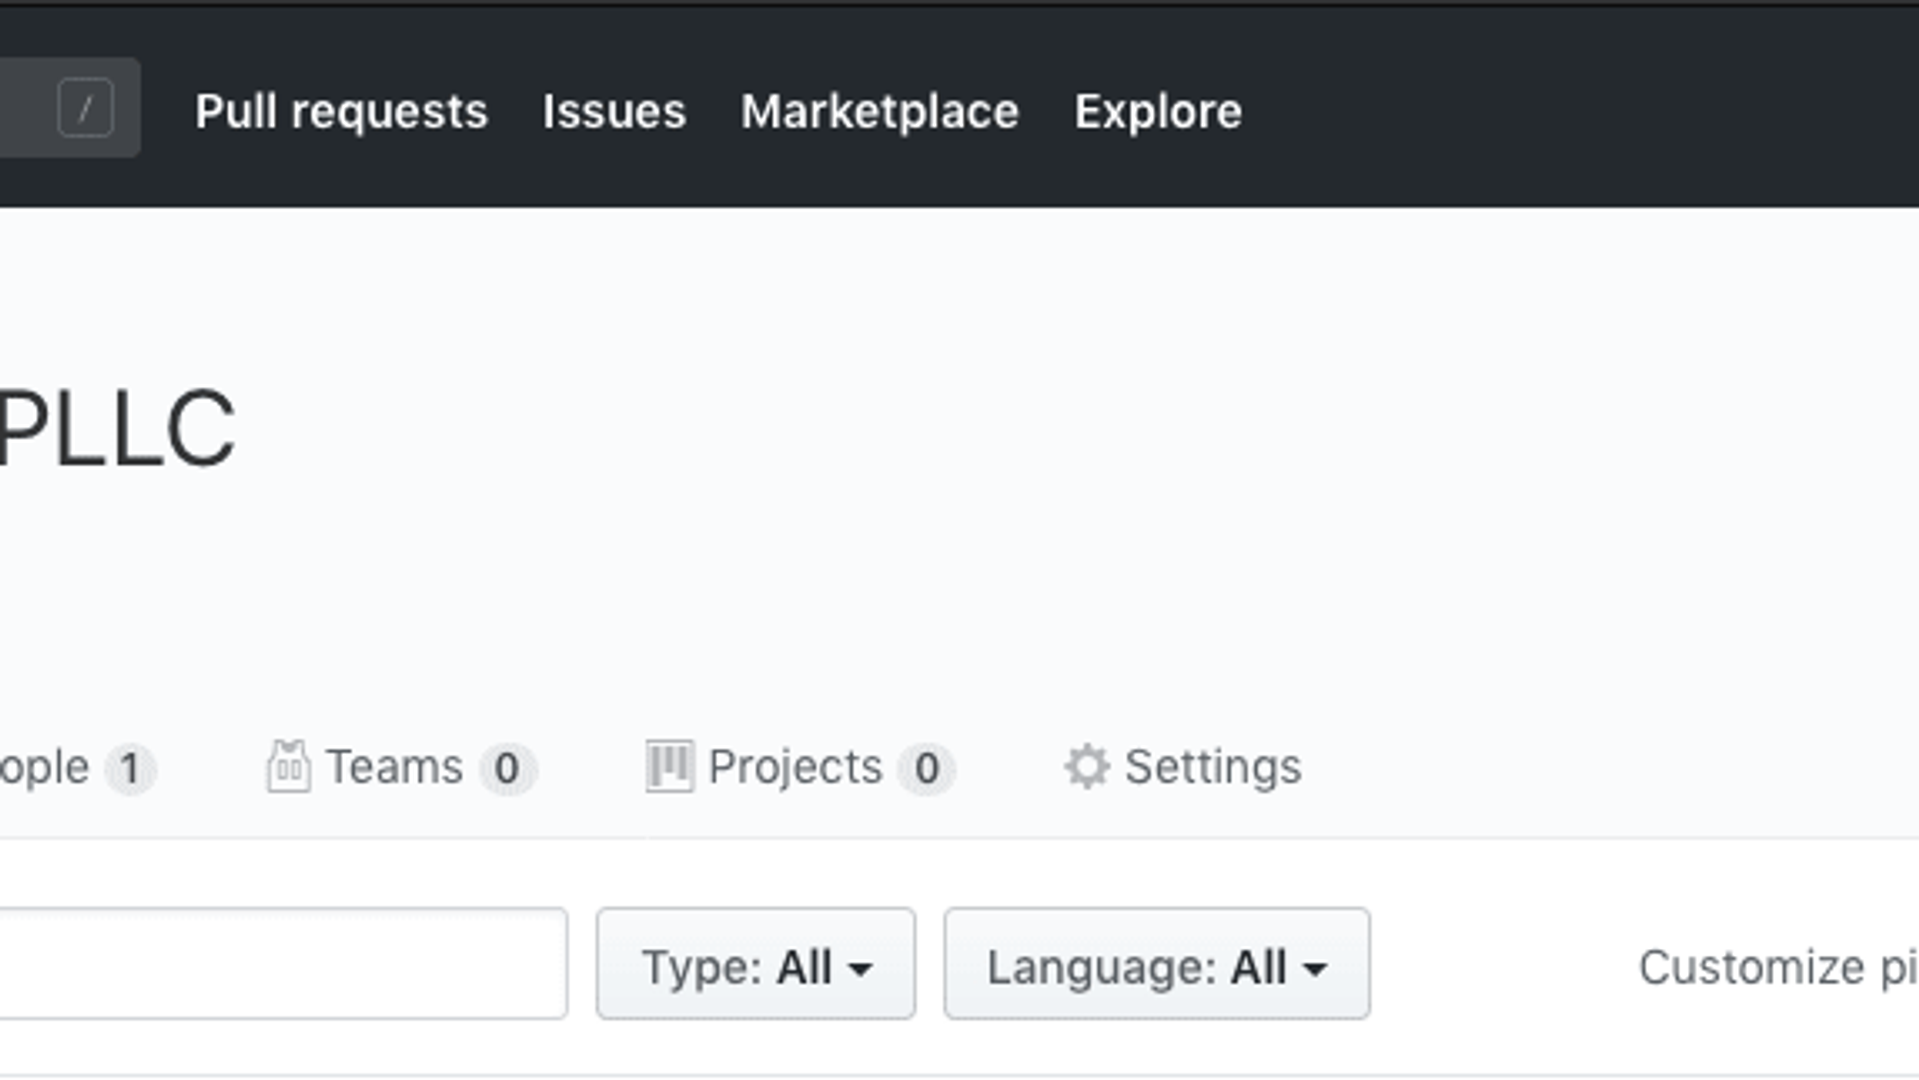This screenshot has width=1919, height=1080.
Task: Click the Teams count badge 0
Action: coord(507,769)
